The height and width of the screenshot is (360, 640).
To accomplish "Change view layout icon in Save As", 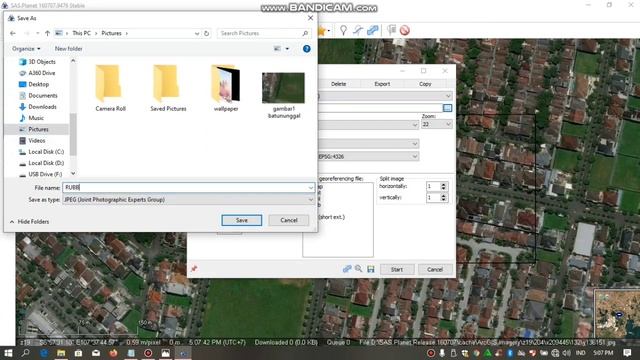I will click(x=277, y=49).
